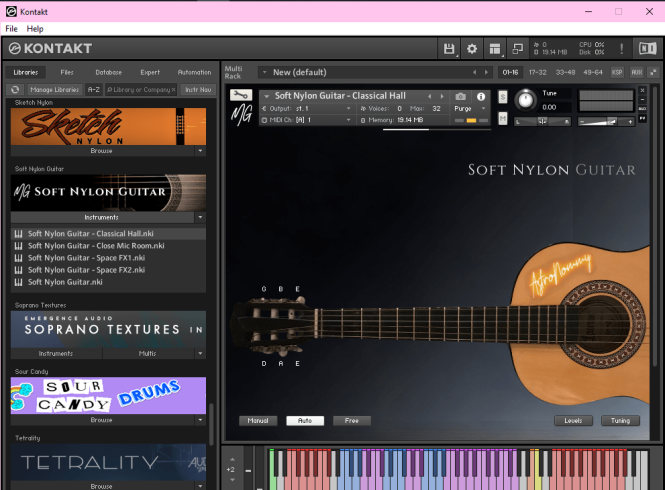Viewport: 665px width, 490px height.
Task: Toggle the PV performance view icon
Action: pos(643,118)
